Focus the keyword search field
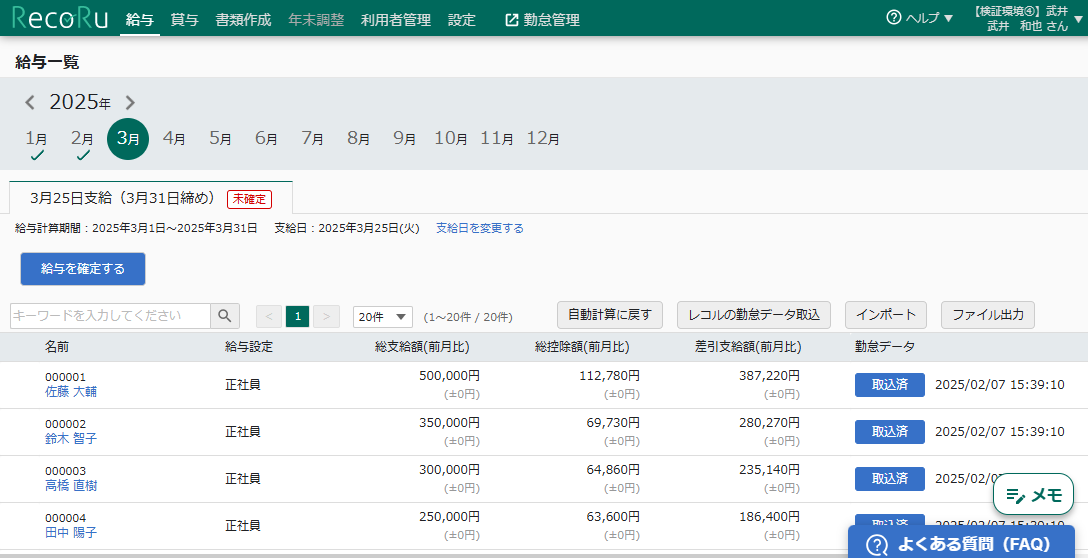This screenshot has height=558, width=1088. (x=110, y=316)
